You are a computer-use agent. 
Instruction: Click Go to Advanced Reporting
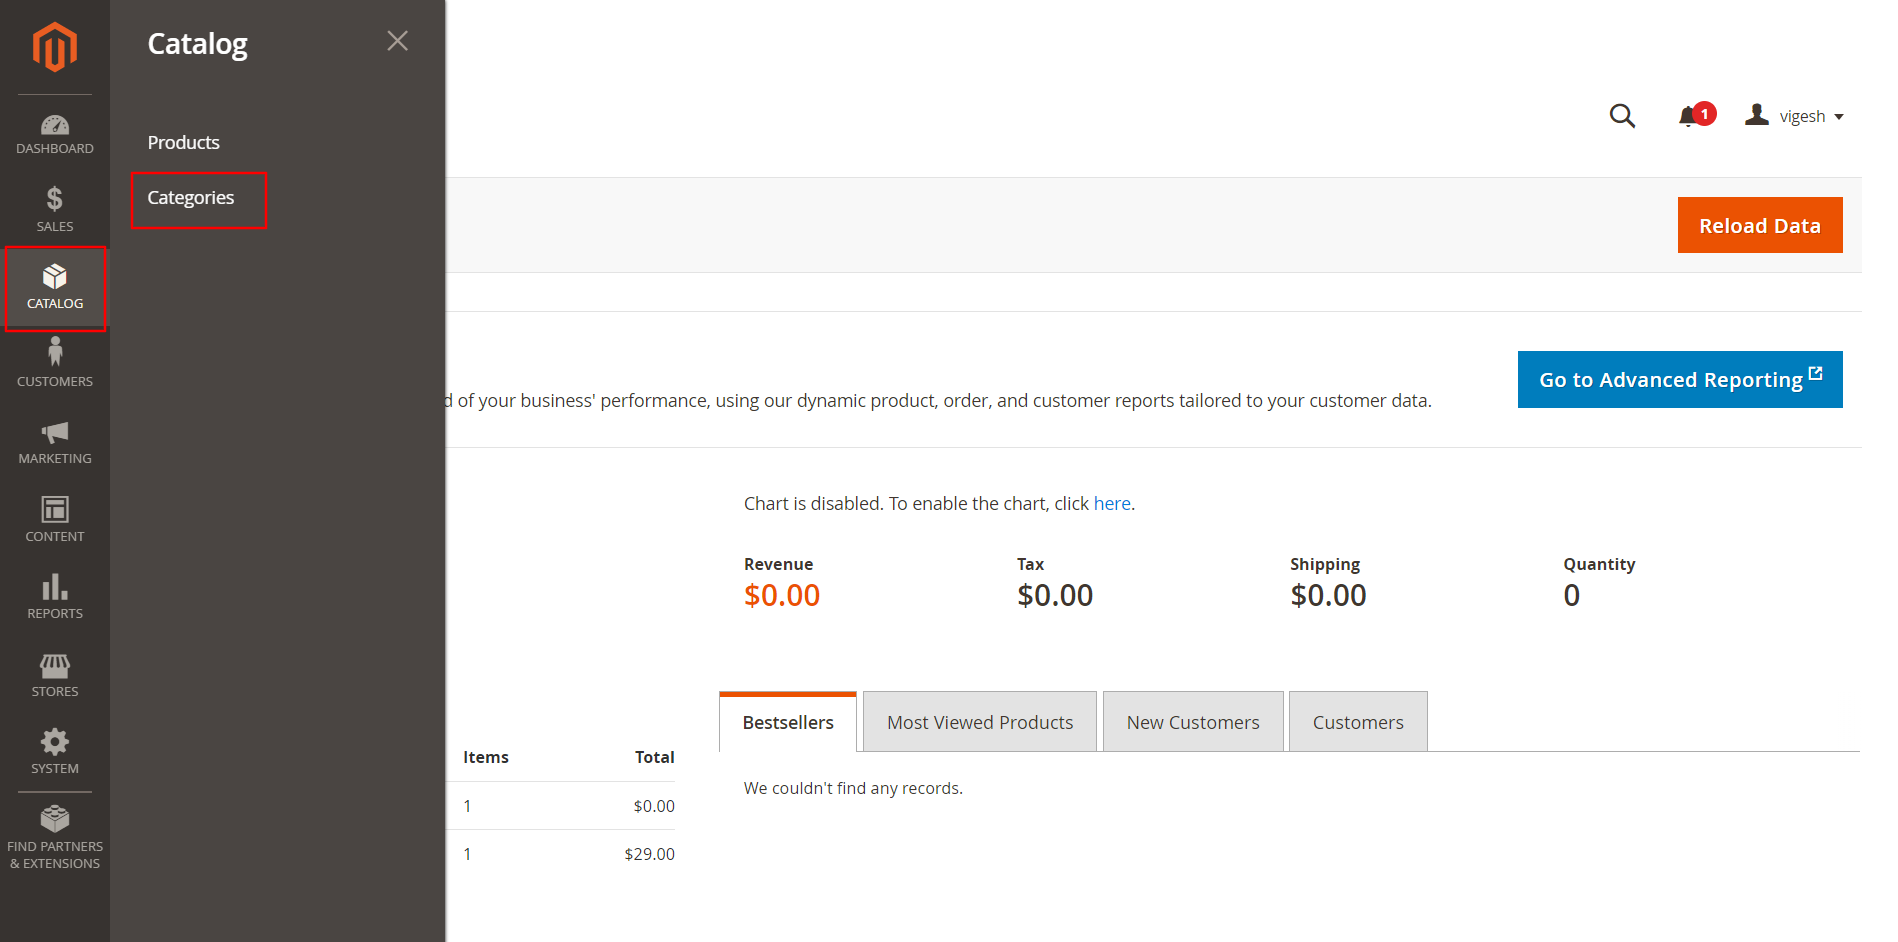click(1679, 379)
